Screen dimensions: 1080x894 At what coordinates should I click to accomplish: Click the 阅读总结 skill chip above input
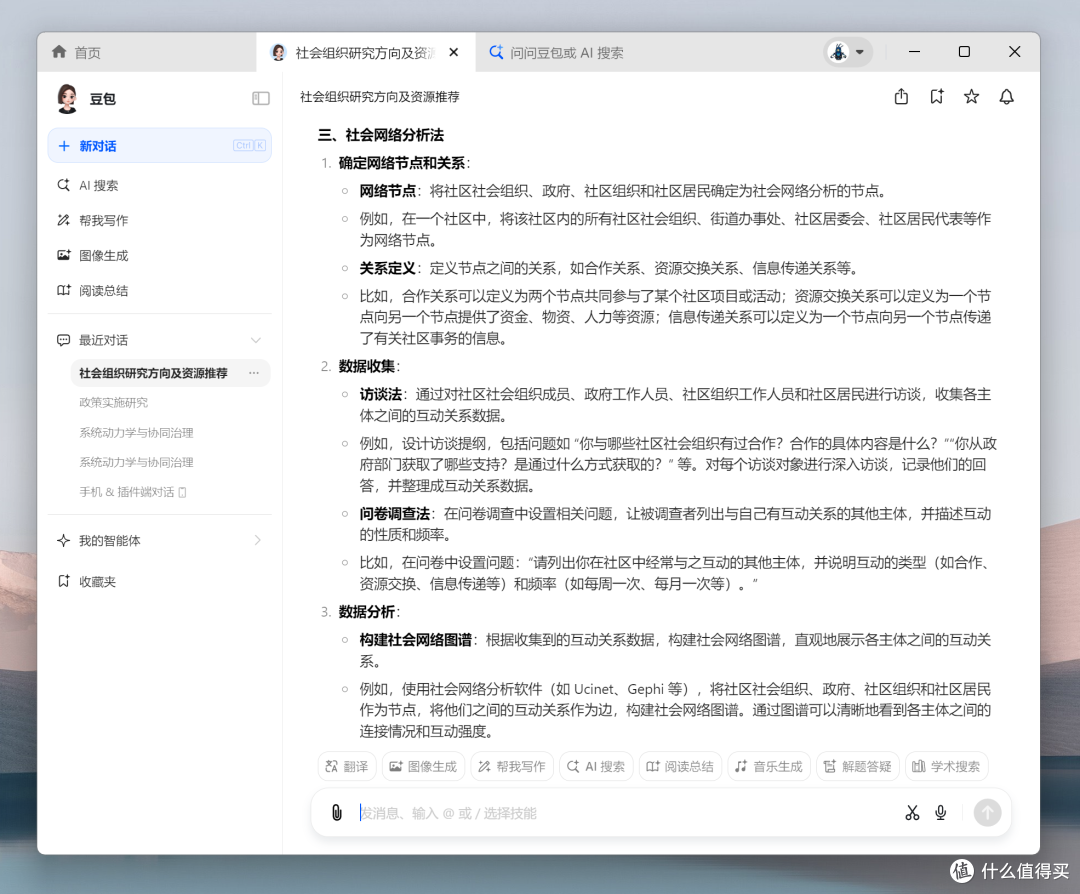[681, 767]
